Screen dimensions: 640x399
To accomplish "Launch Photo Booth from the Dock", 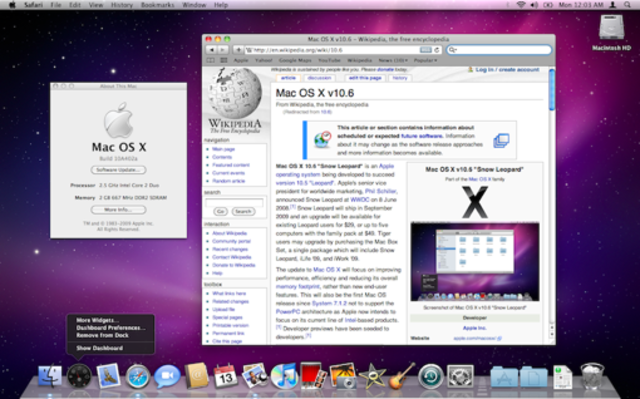I will point(313,376).
